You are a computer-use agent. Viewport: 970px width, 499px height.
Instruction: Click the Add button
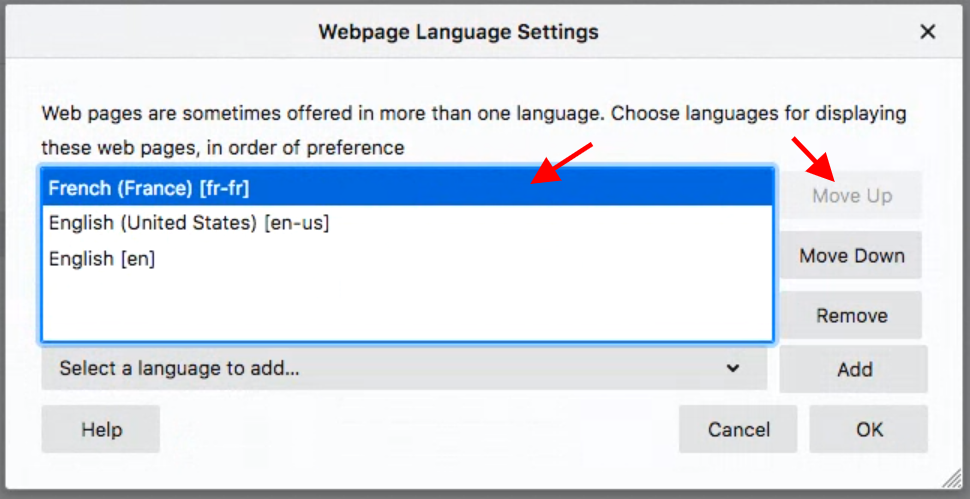click(x=854, y=369)
